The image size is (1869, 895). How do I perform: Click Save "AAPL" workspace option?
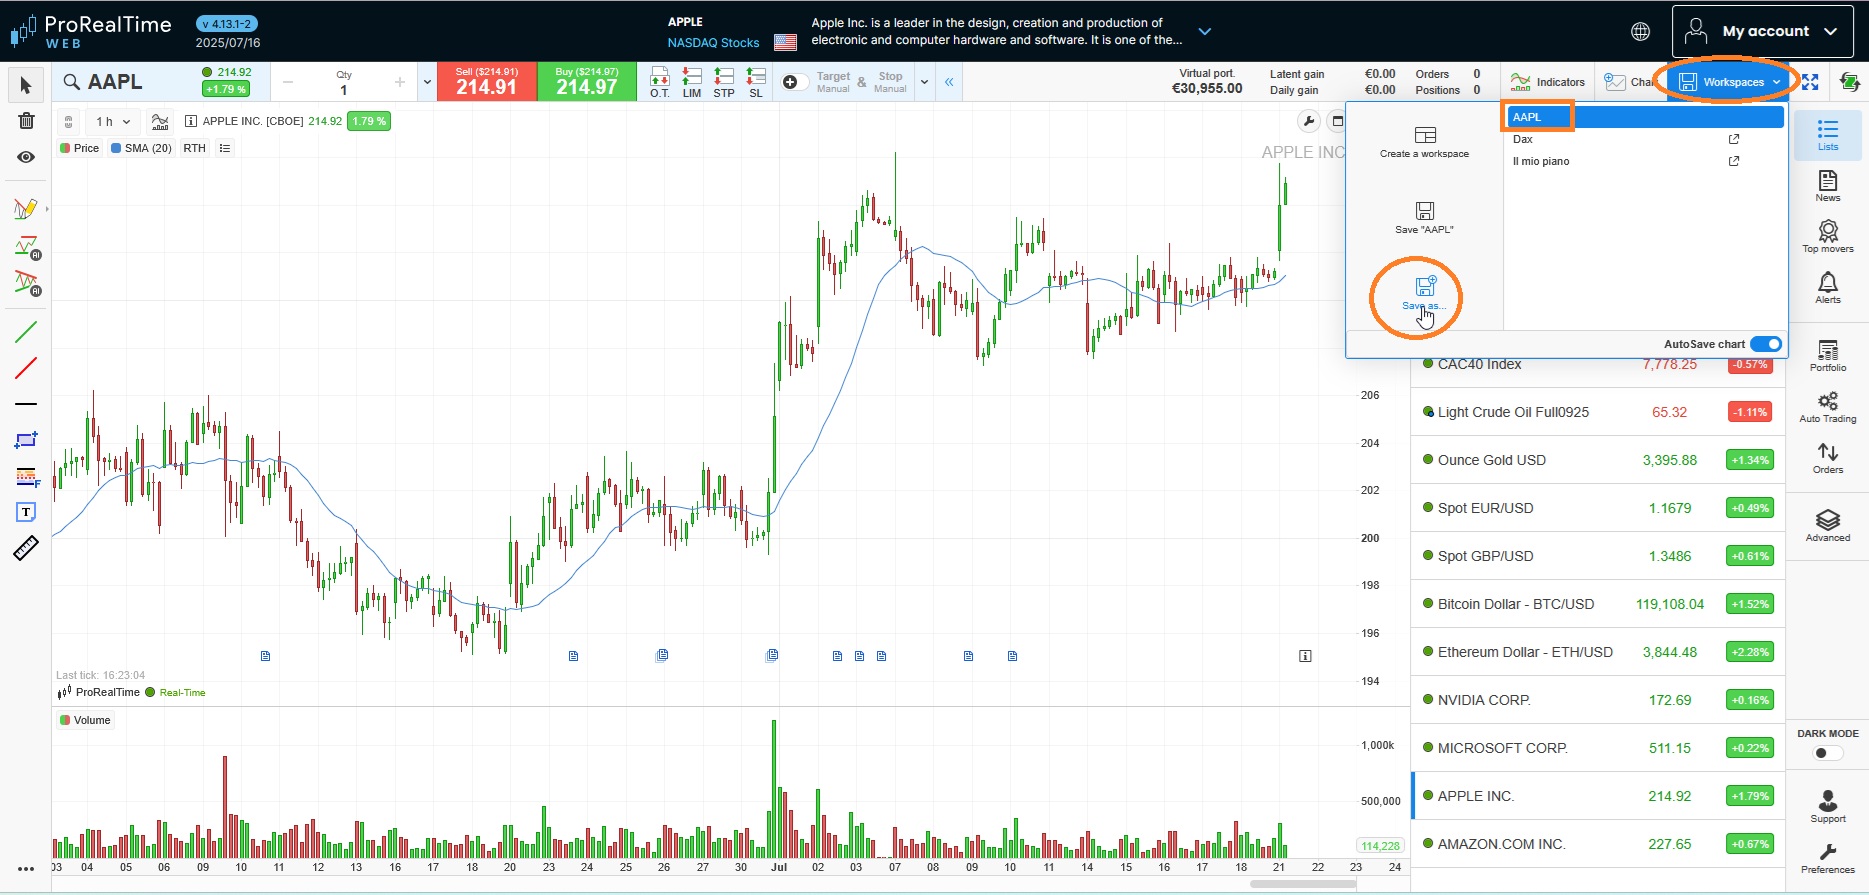1424,218
